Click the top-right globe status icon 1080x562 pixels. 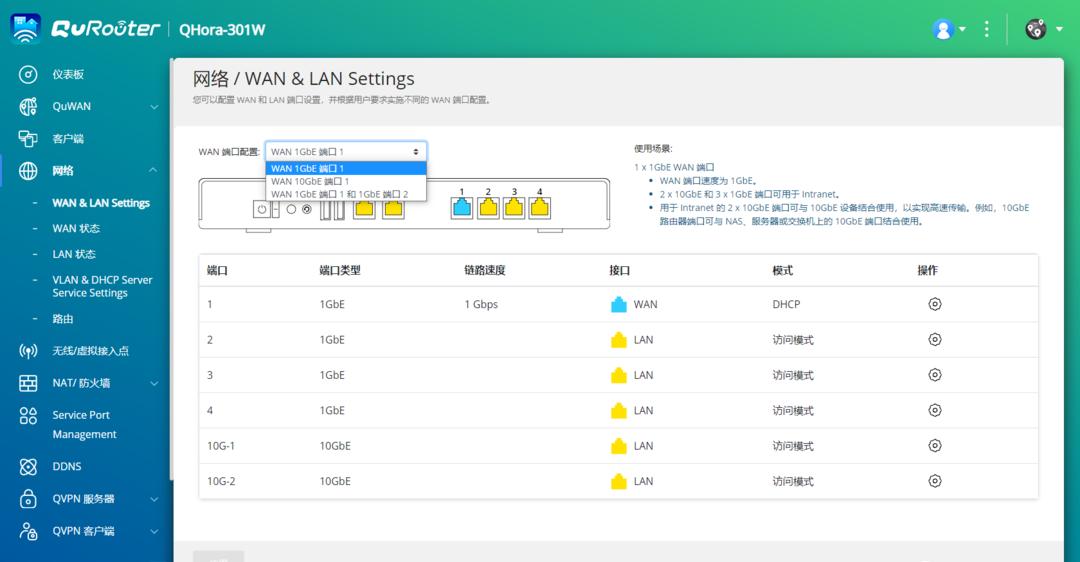coord(1036,29)
